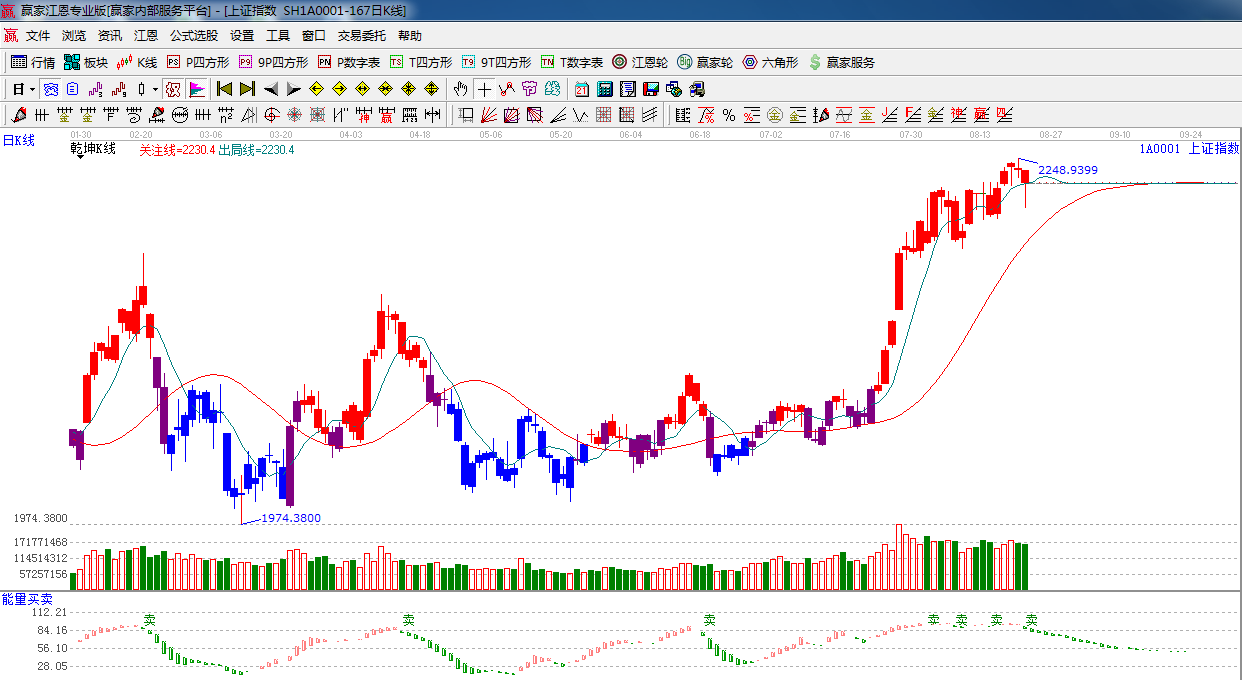Expand the 日 period dropdown arrow

click(x=32, y=89)
